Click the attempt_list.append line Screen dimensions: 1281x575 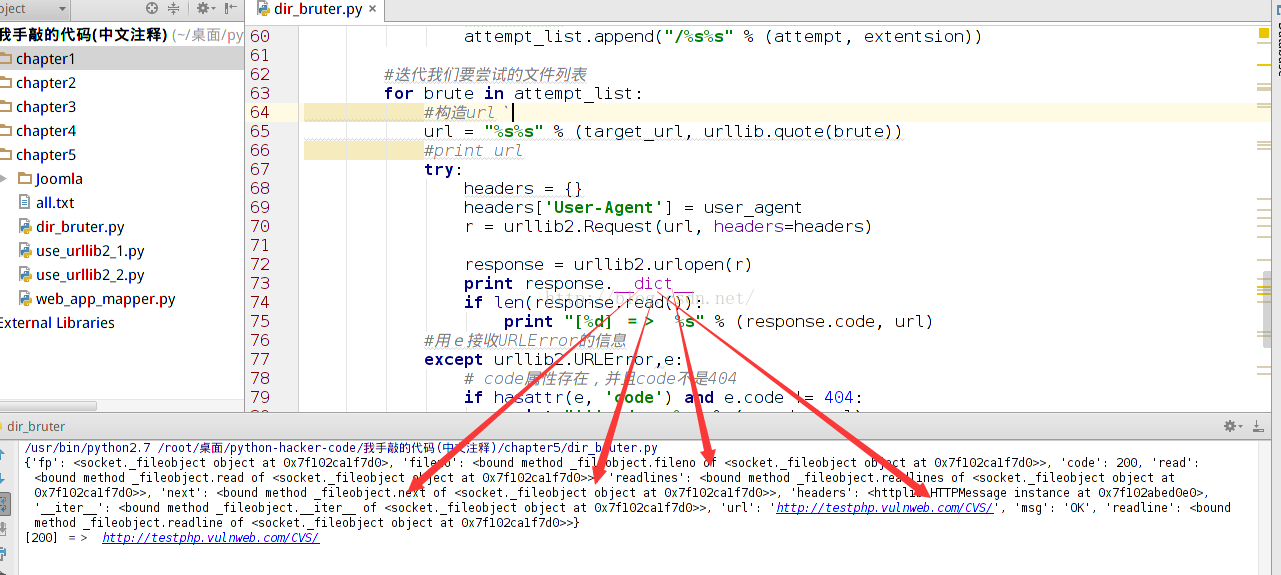(x=723, y=36)
